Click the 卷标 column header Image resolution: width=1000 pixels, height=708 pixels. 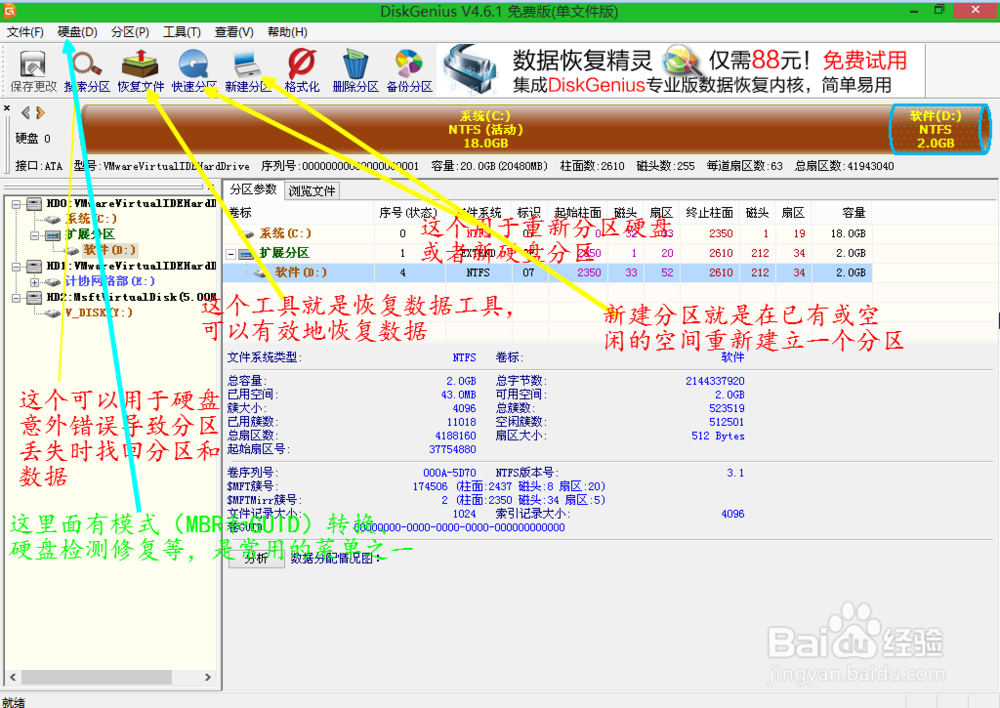[298, 213]
